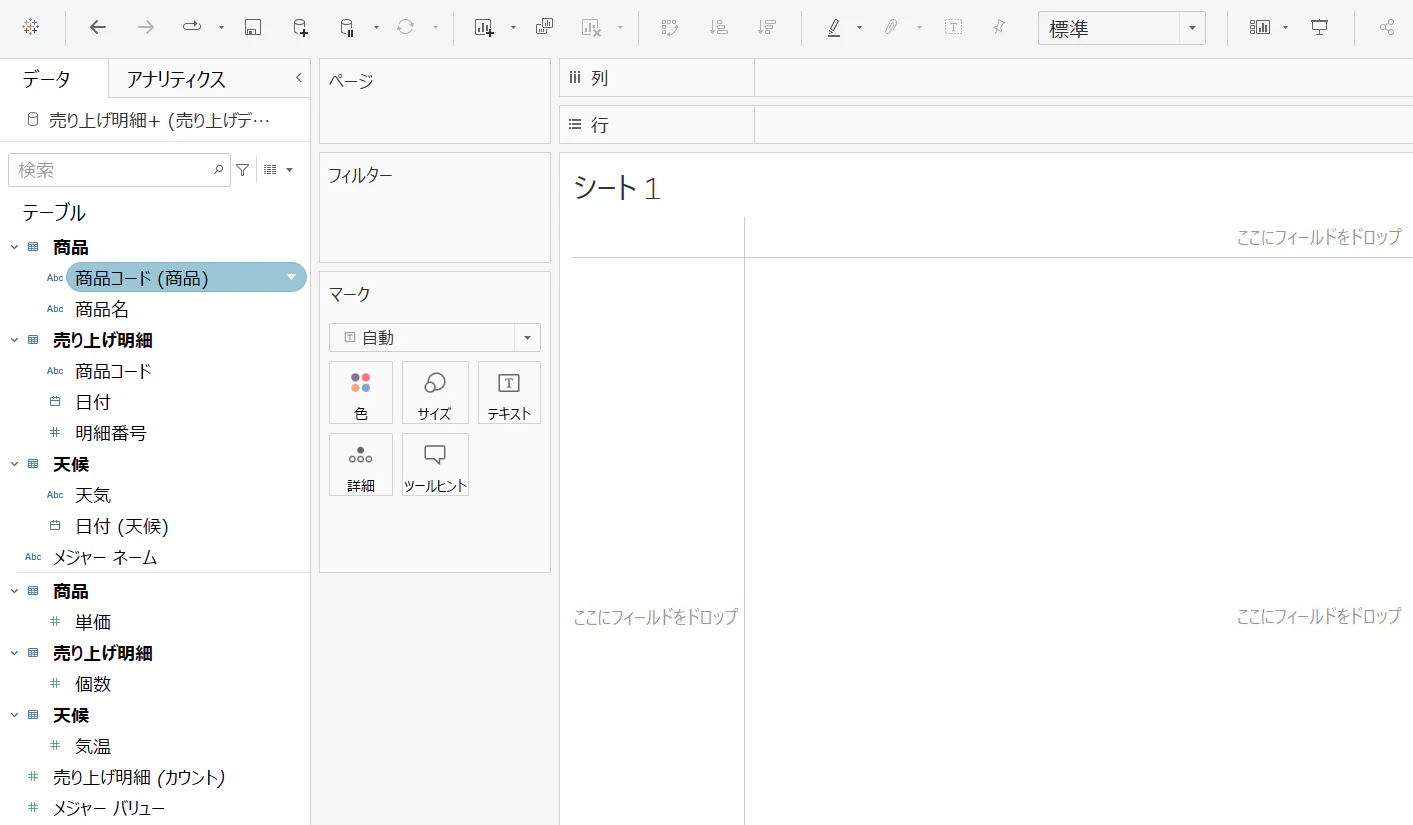The width and height of the screenshot is (1413, 825).
Task: Click the redo forward arrow
Action: coord(146,28)
